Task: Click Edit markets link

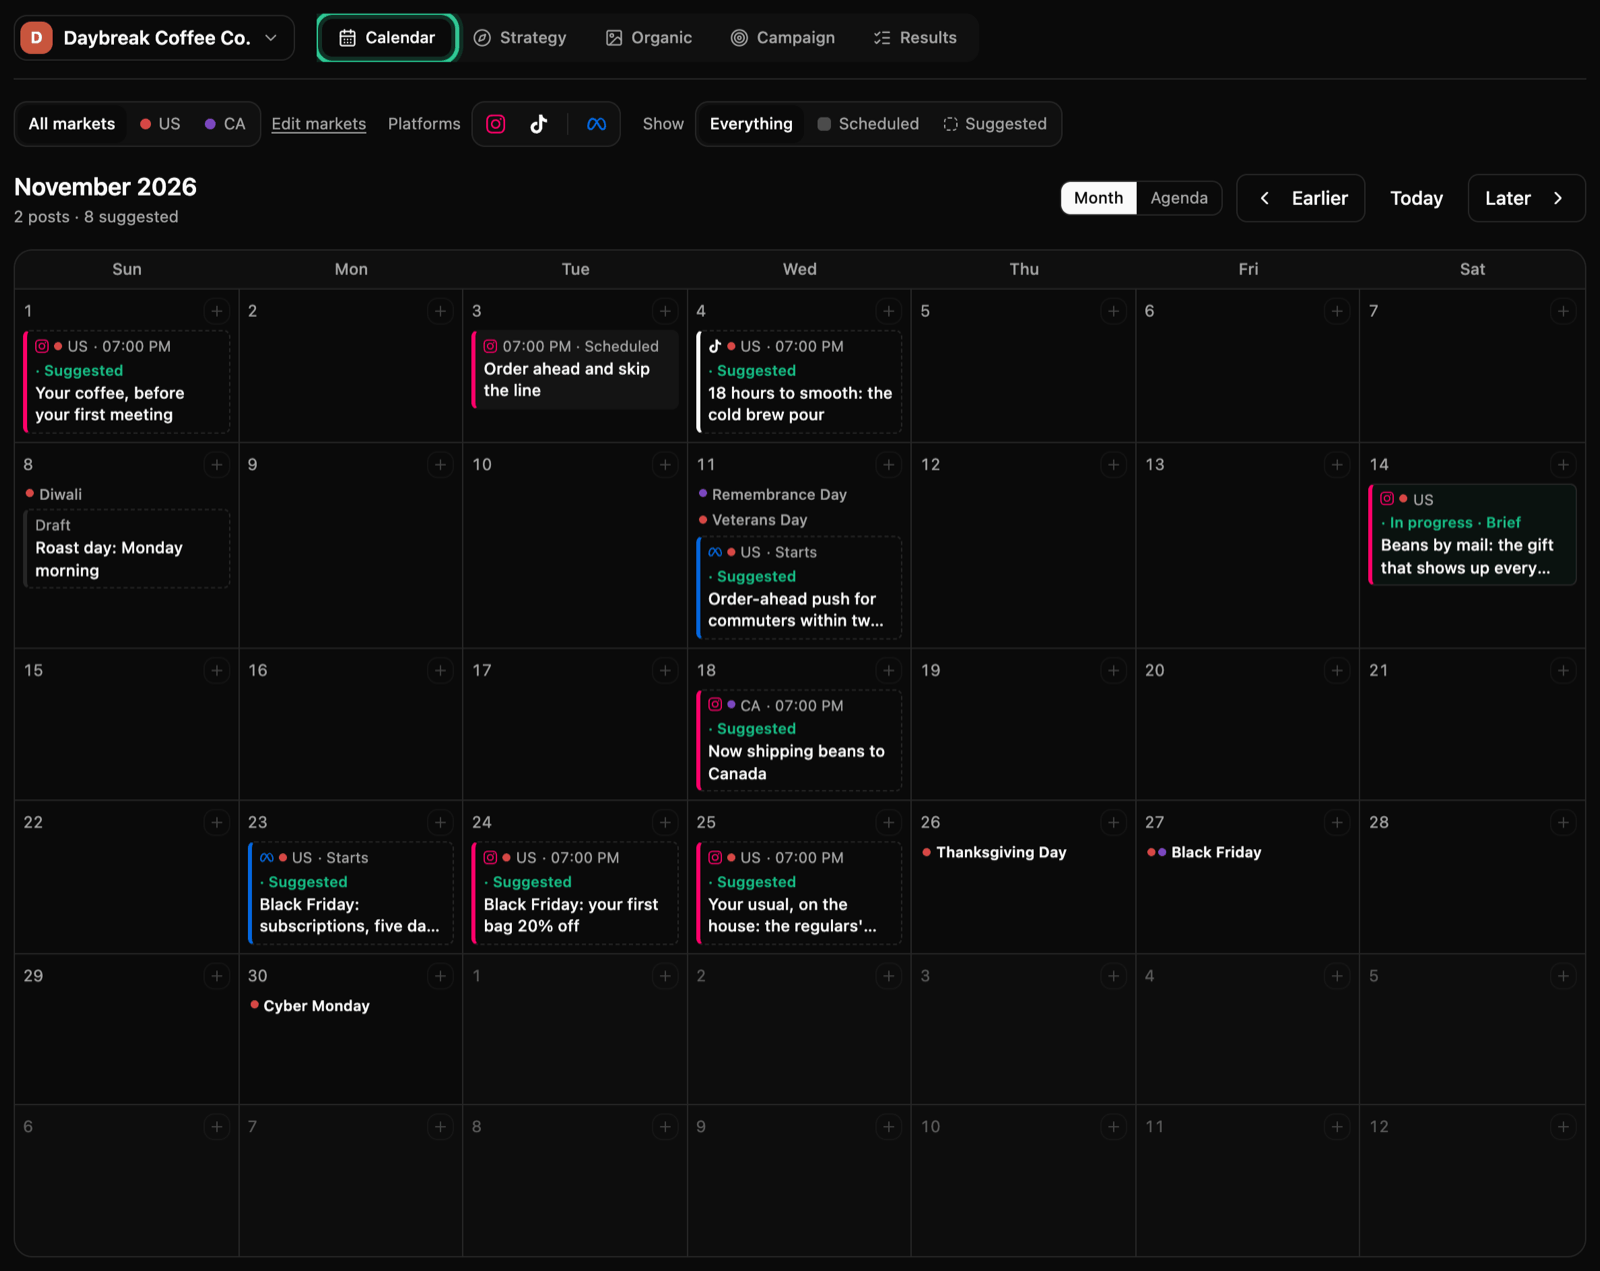Action: tap(319, 124)
